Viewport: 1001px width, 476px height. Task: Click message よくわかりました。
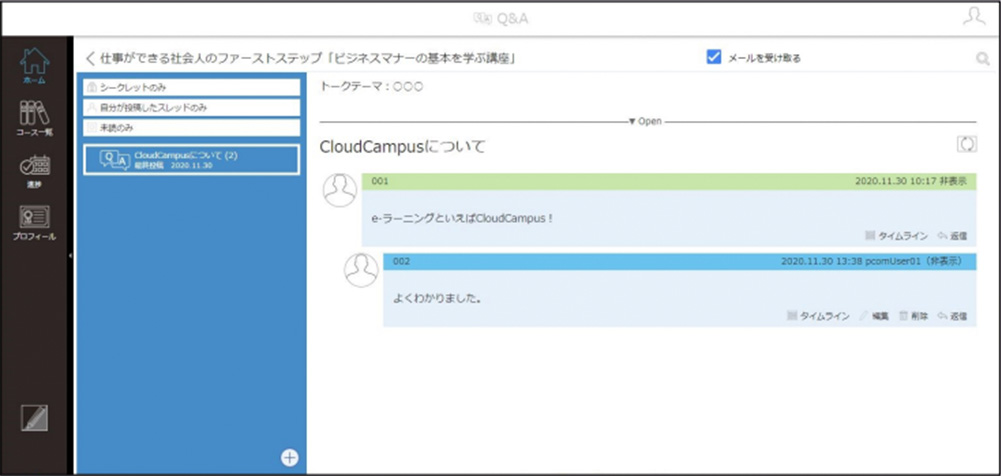[x=437, y=298]
